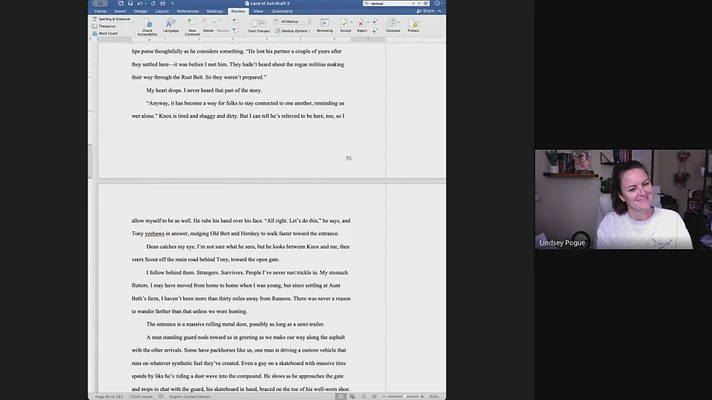Run Check Accessibility
The image size is (712, 400).
point(147,27)
